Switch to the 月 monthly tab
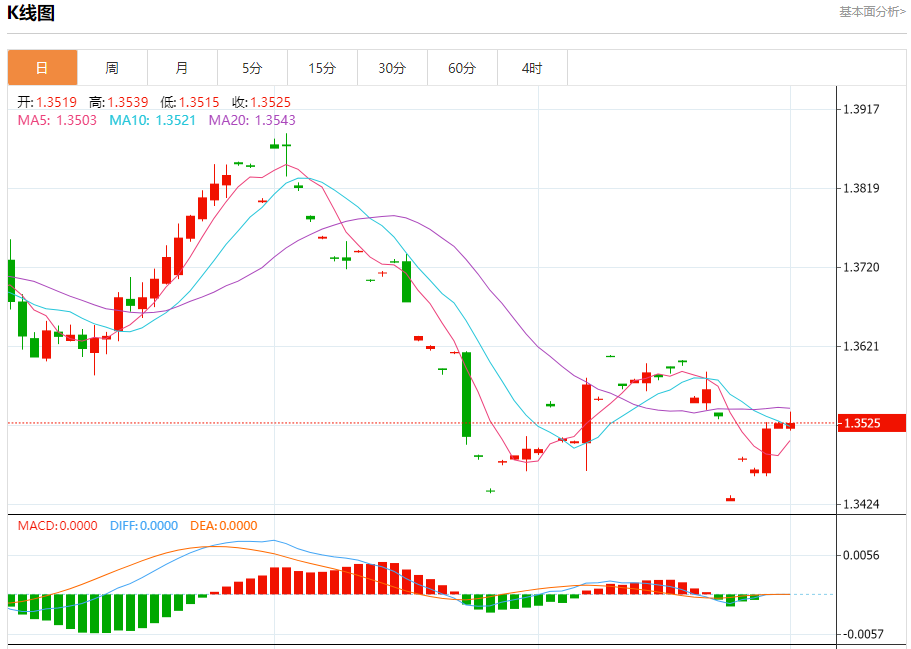Image resolution: width=911 pixels, height=649 pixels. click(182, 68)
